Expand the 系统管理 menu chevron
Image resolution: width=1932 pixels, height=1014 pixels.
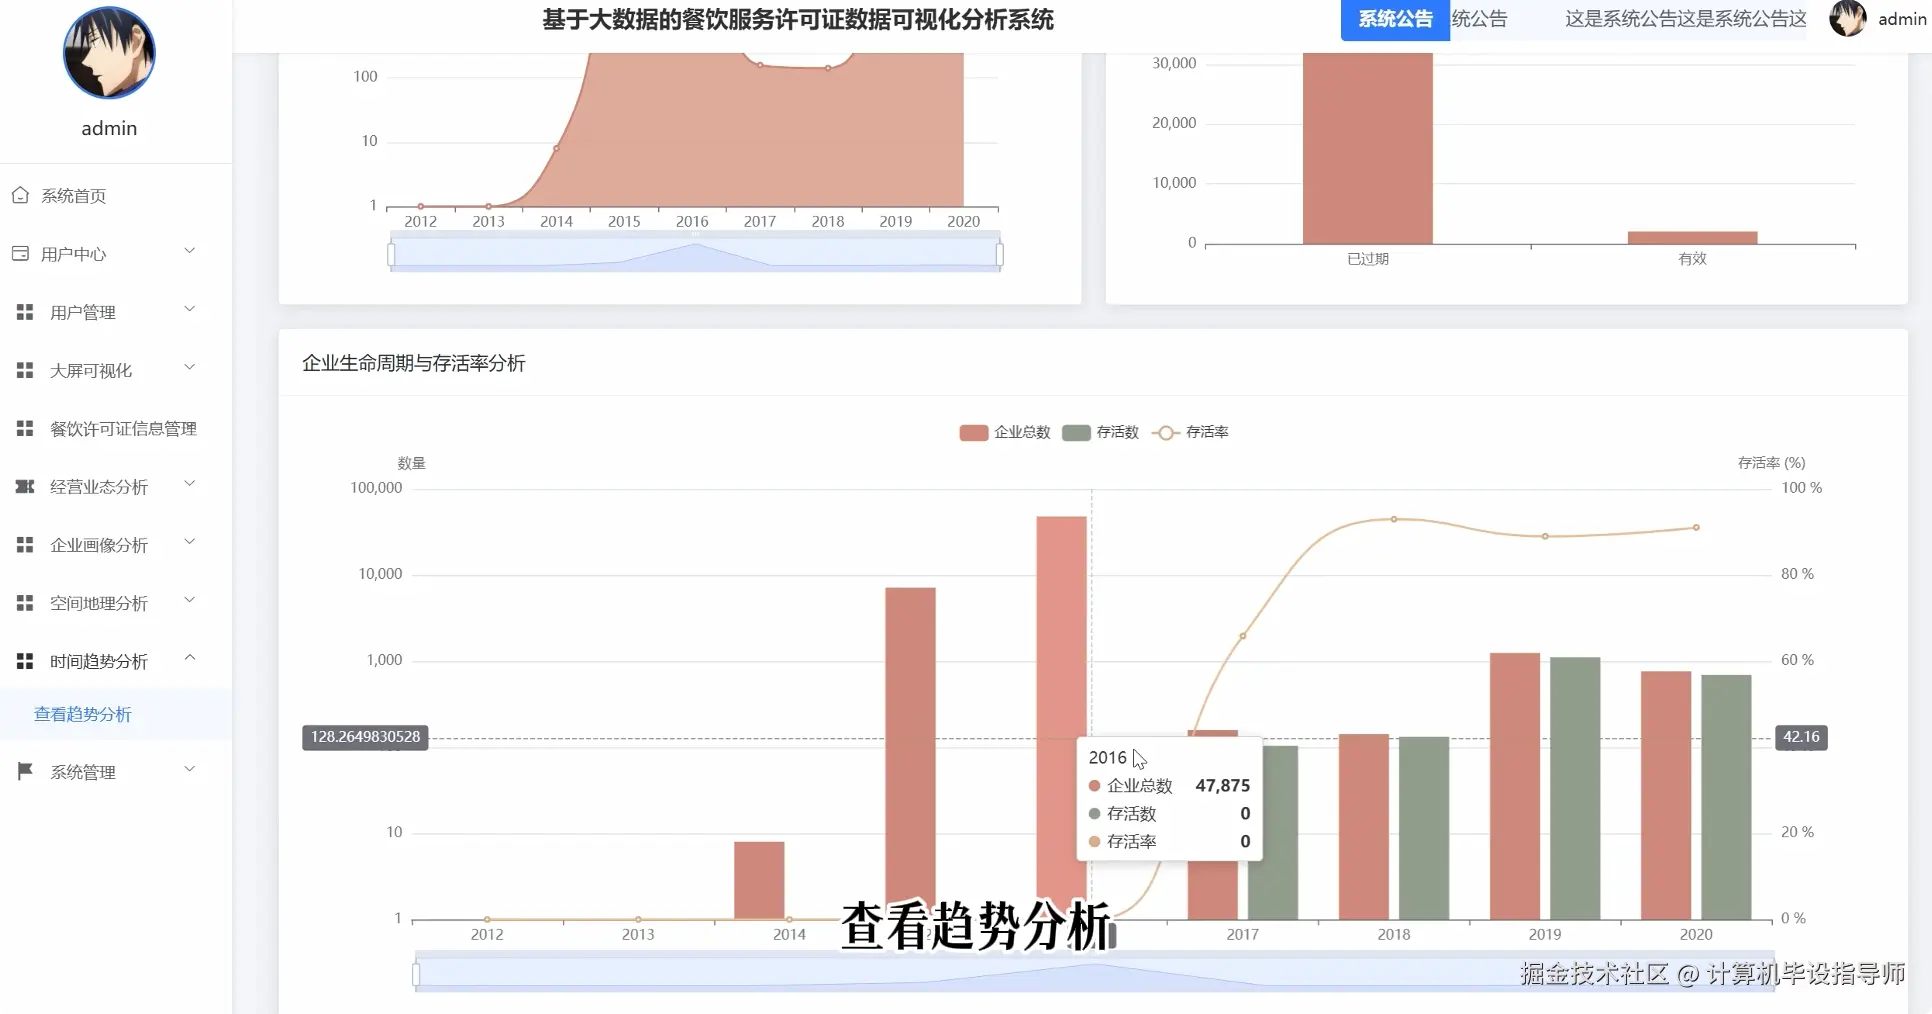(189, 769)
